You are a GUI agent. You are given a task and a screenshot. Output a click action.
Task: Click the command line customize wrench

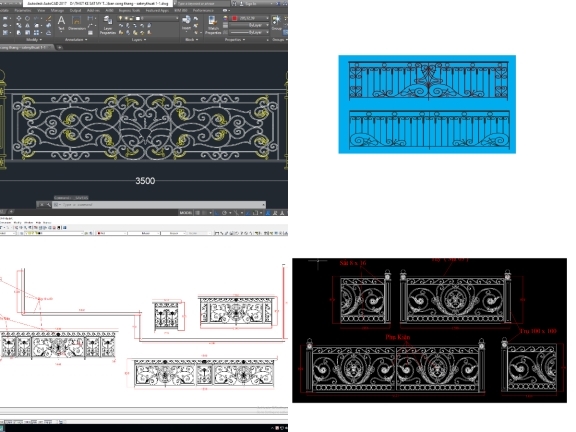click(x=48, y=205)
